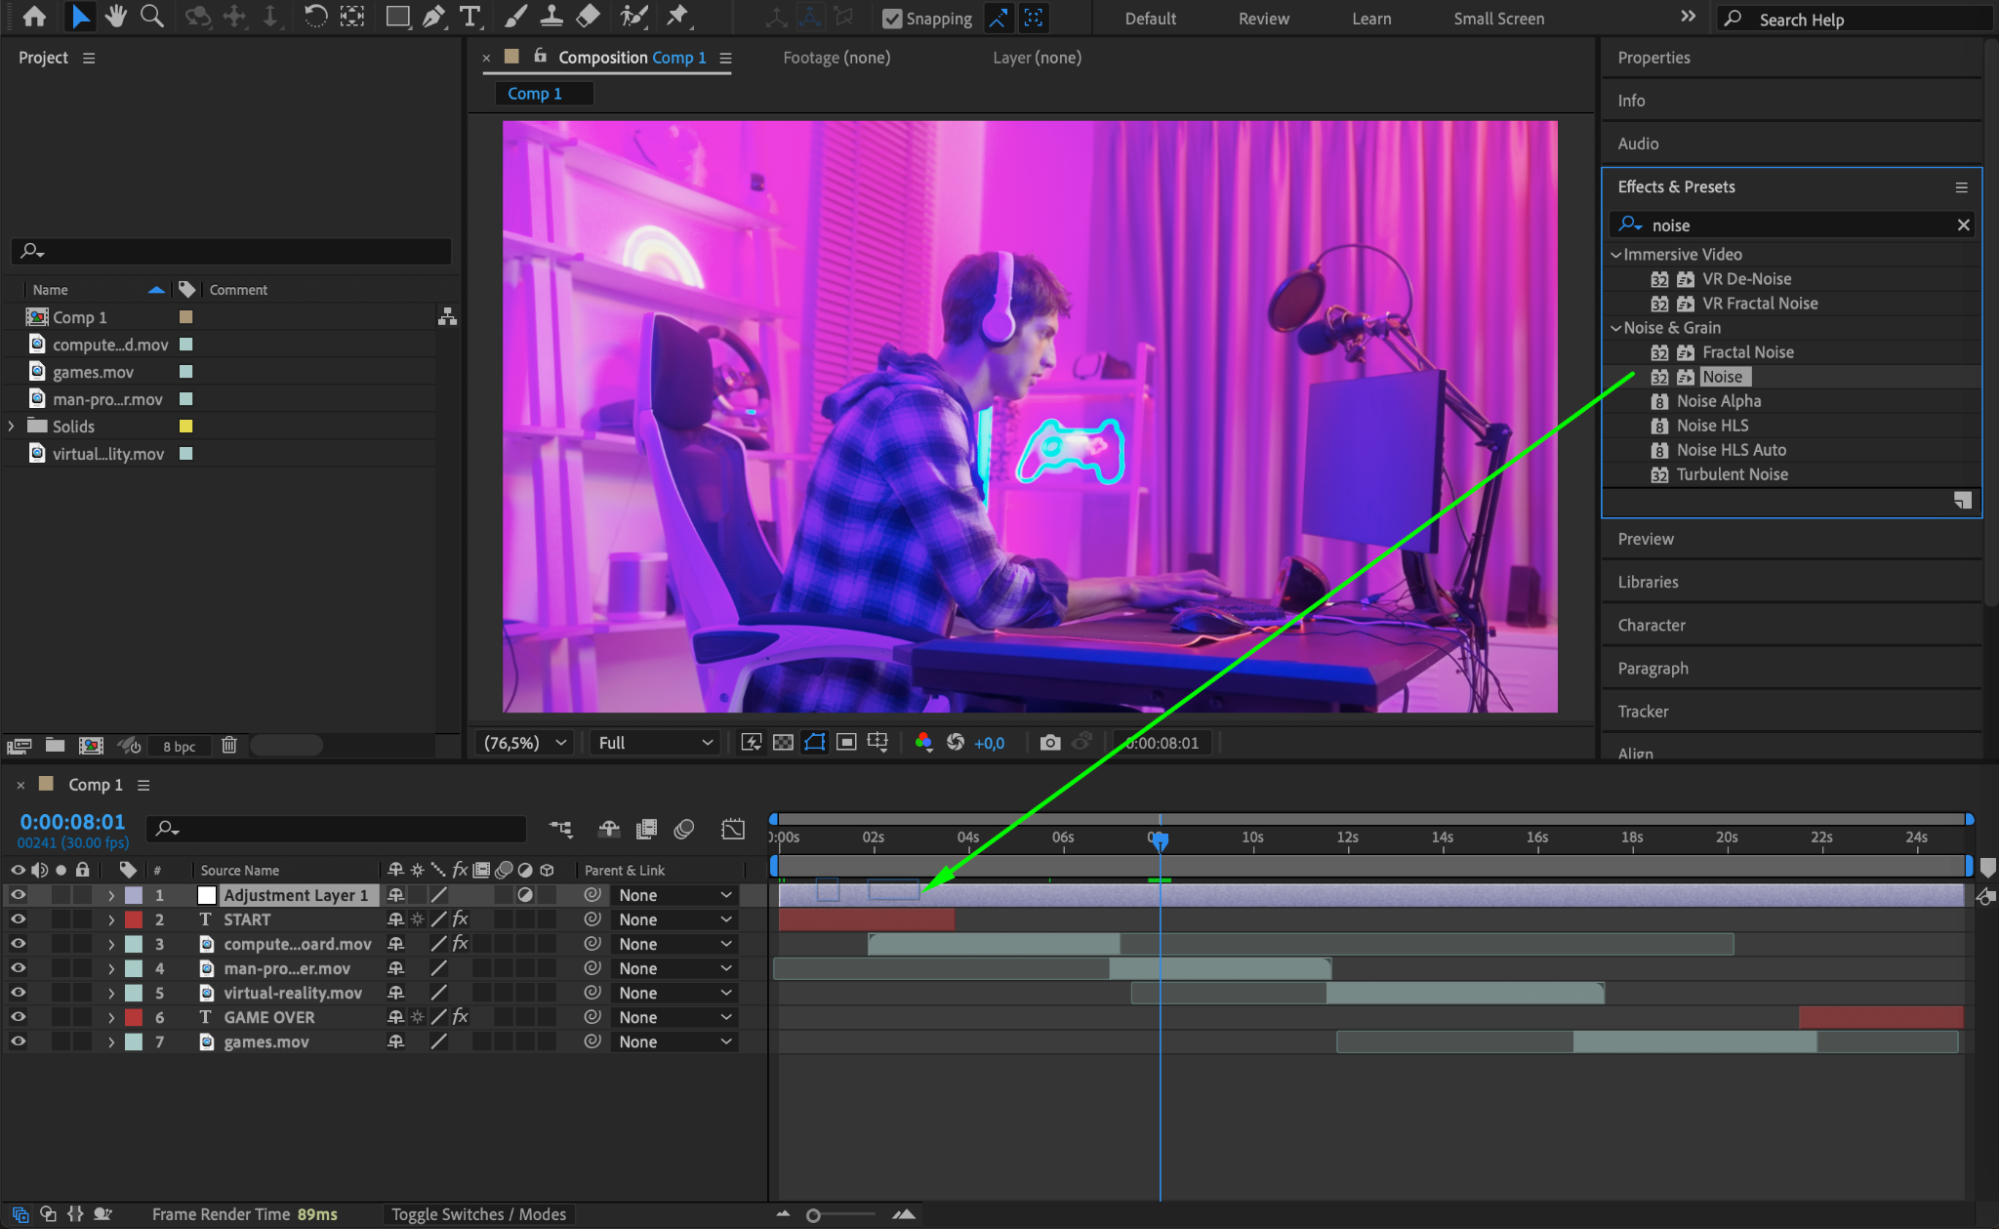Click the snapshot camera icon
This screenshot has width=1999, height=1229.
point(1049,742)
